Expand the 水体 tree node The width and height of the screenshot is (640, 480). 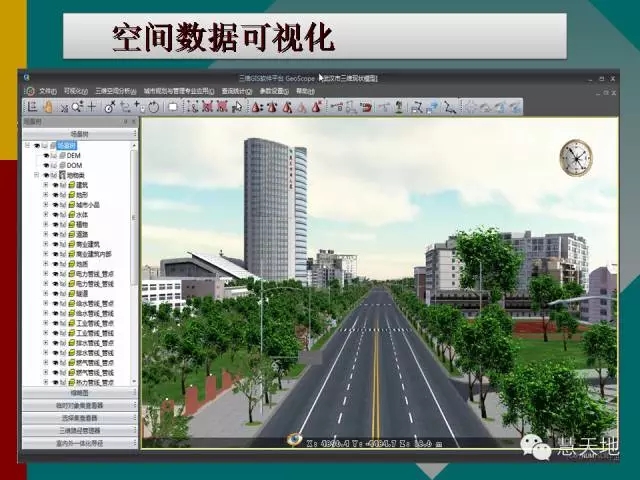[45, 214]
